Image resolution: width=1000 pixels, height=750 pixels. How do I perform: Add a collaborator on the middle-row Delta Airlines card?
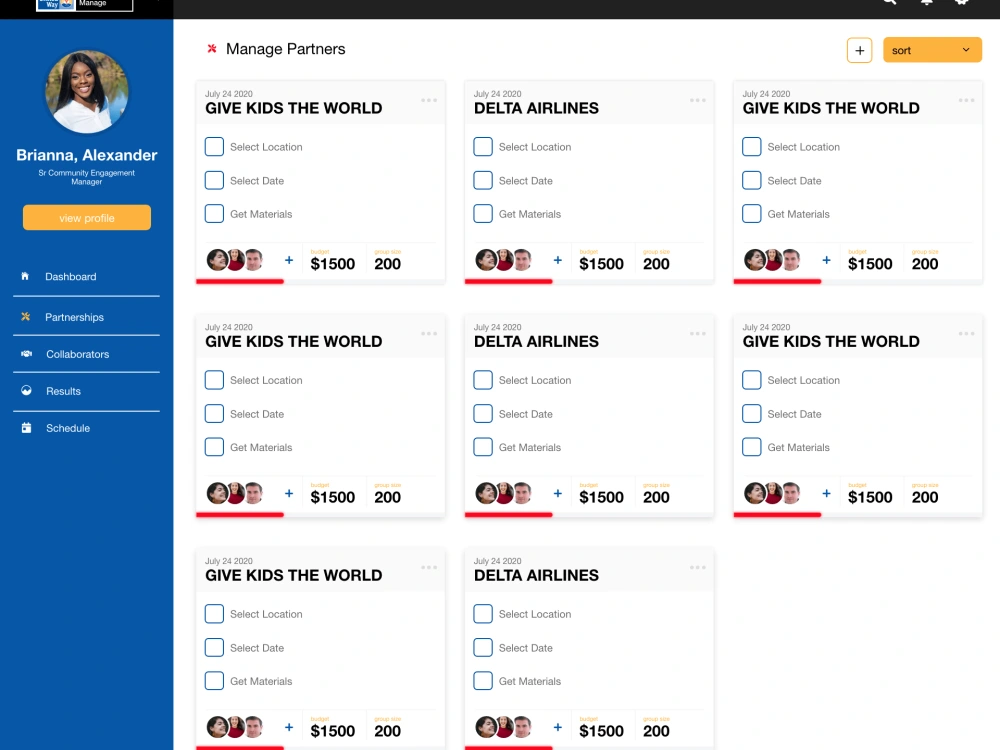pyautogui.click(x=557, y=494)
